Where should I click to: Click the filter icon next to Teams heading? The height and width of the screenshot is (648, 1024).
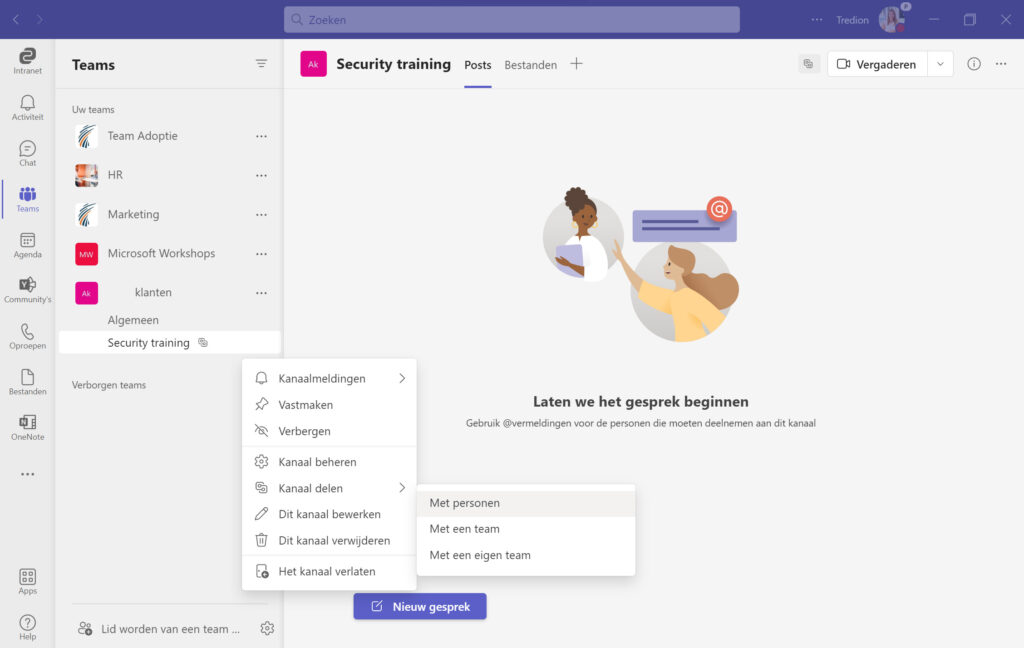[261, 63]
